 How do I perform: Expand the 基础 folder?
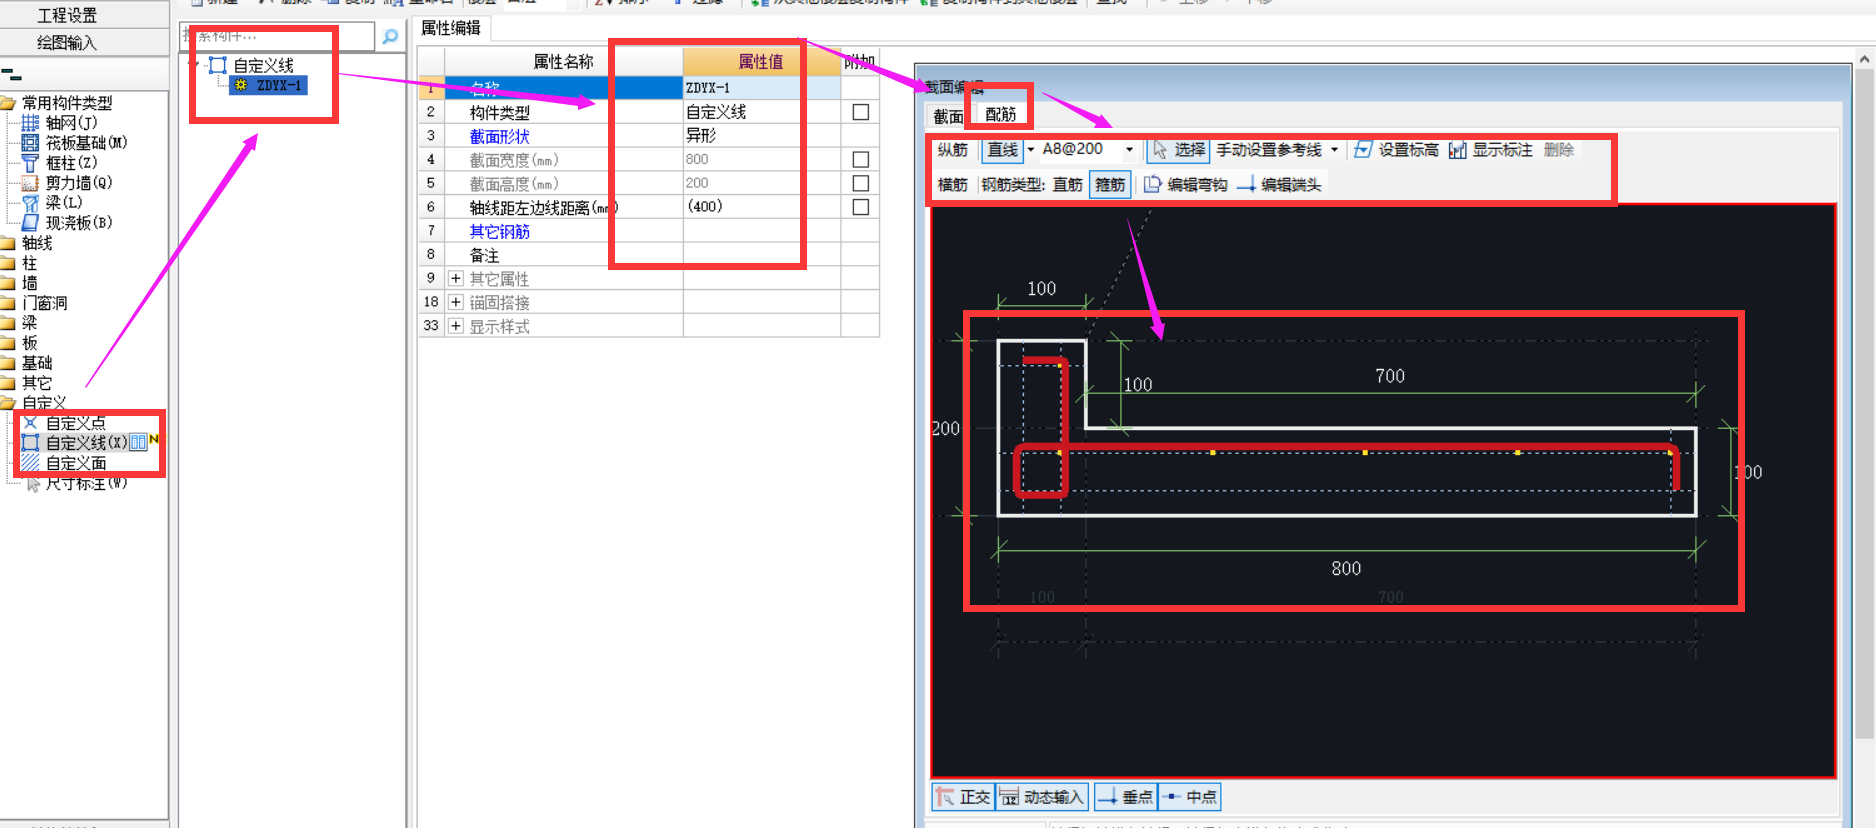(x=8, y=363)
